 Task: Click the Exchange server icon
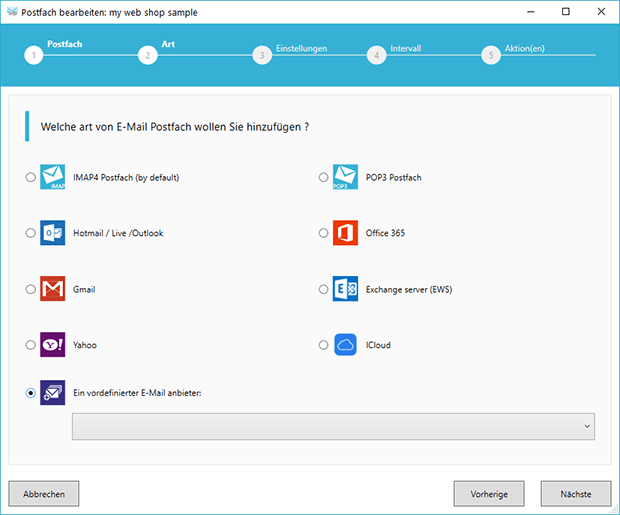tap(345, 289)
